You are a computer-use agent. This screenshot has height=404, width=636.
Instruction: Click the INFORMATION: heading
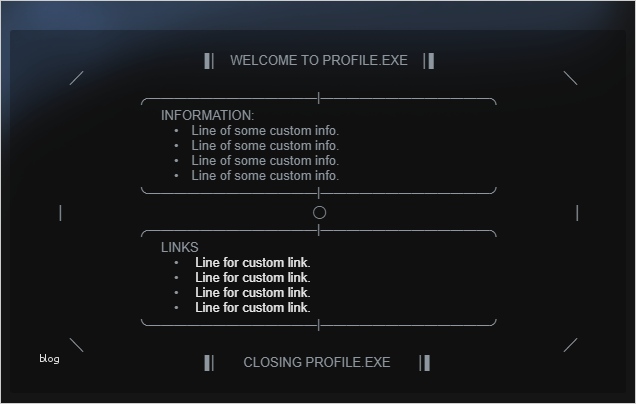(207, 116)
